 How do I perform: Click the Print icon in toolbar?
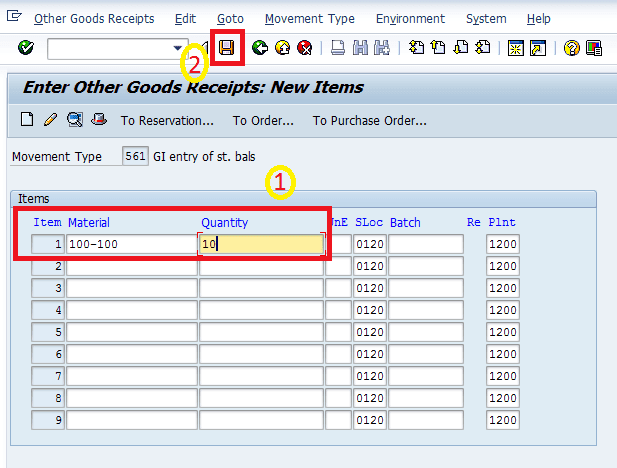coord(338,48)
